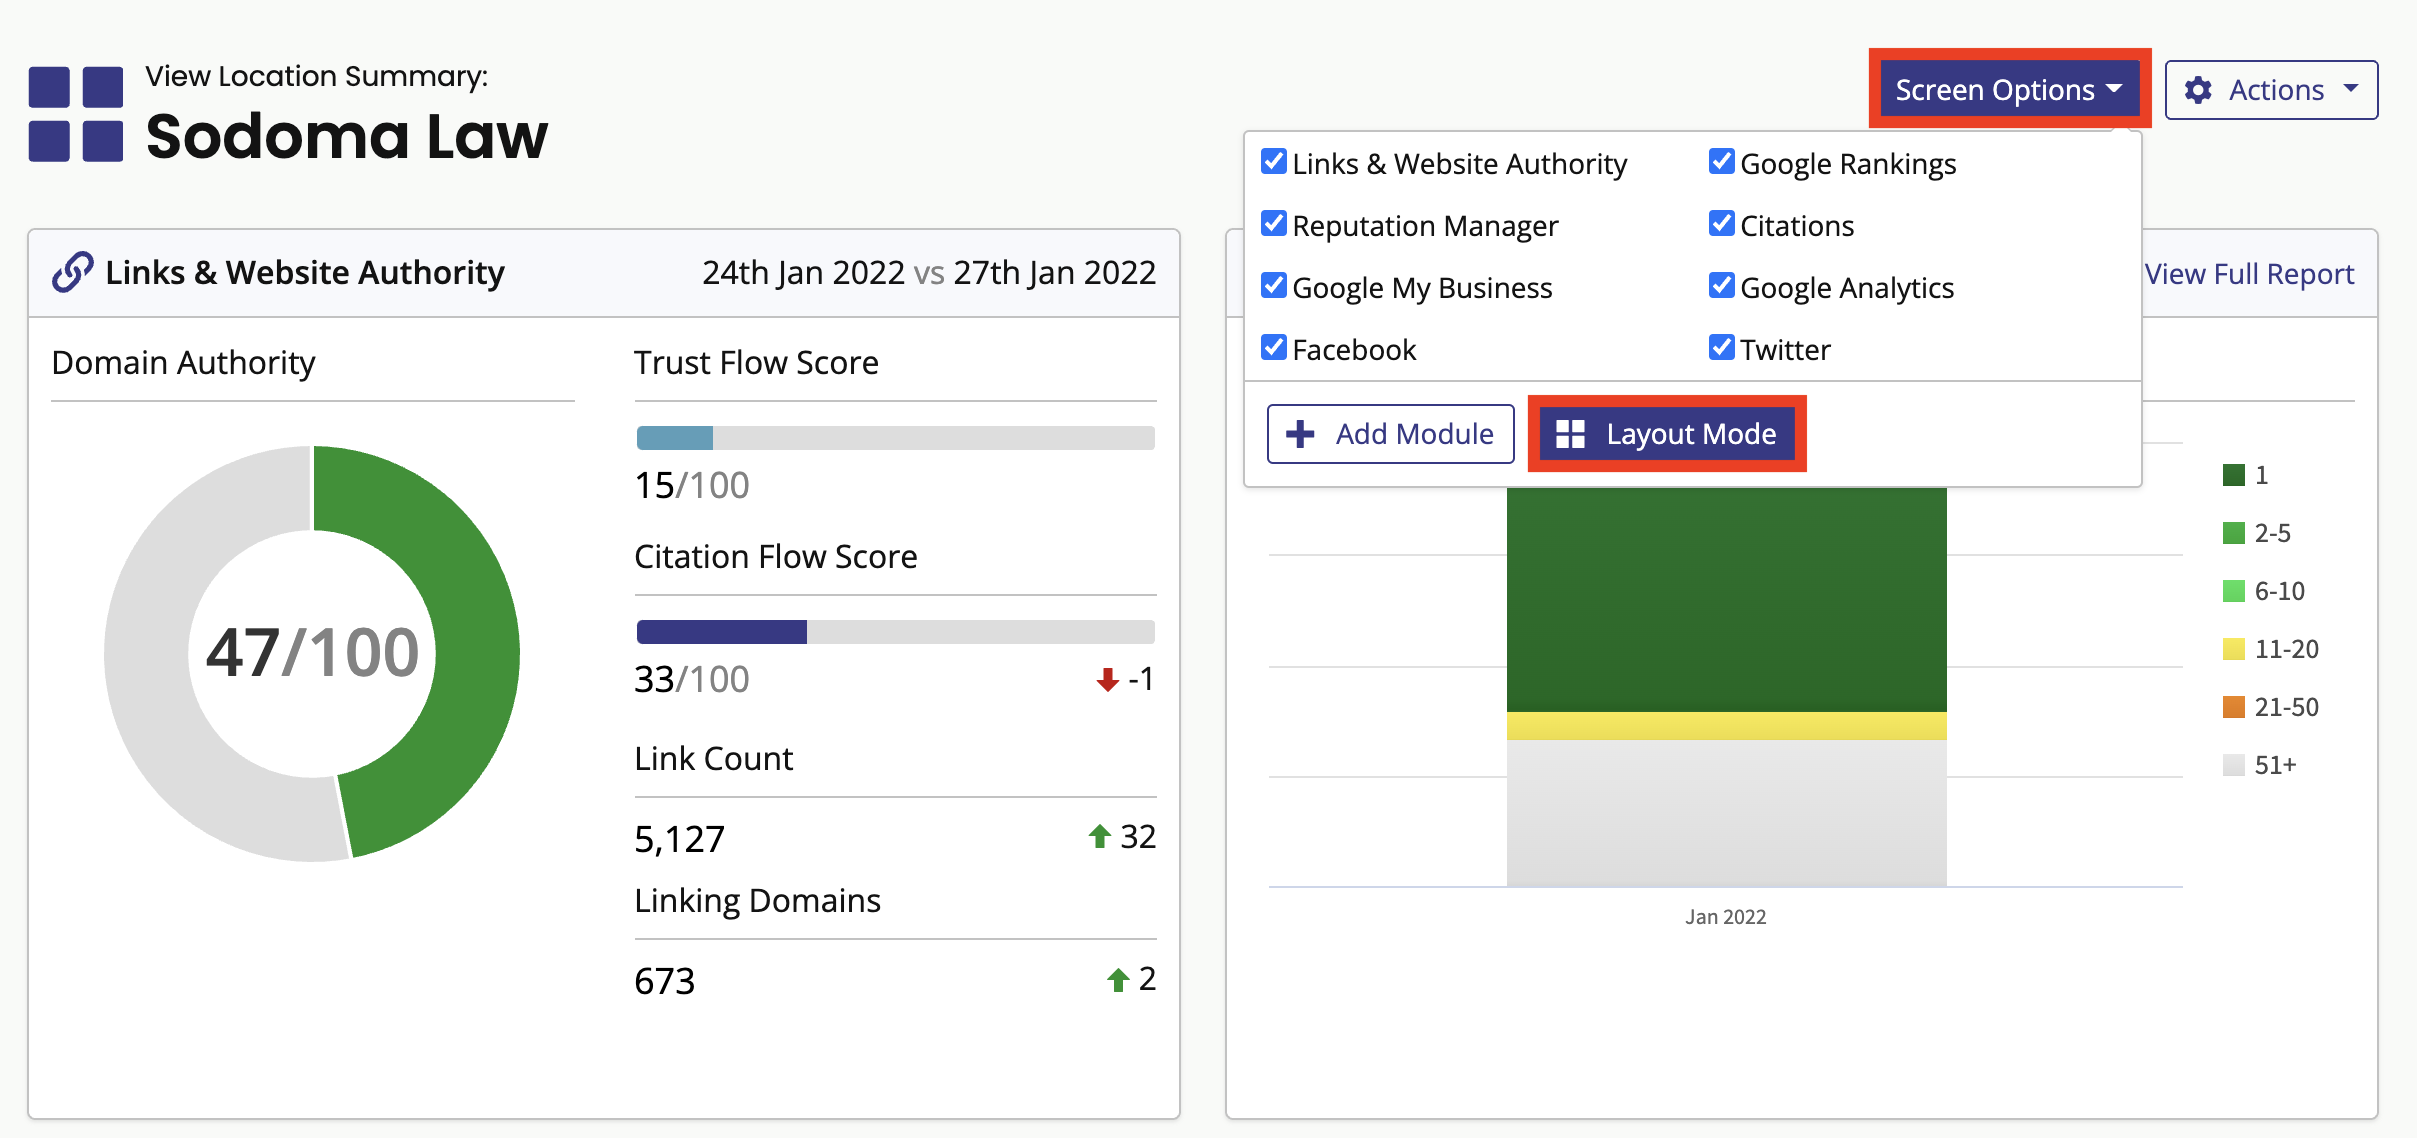Uncheck Links & Website Authority checkbox
2417x1138 pixels.
pyautogui.click(x=1274, y=161)
